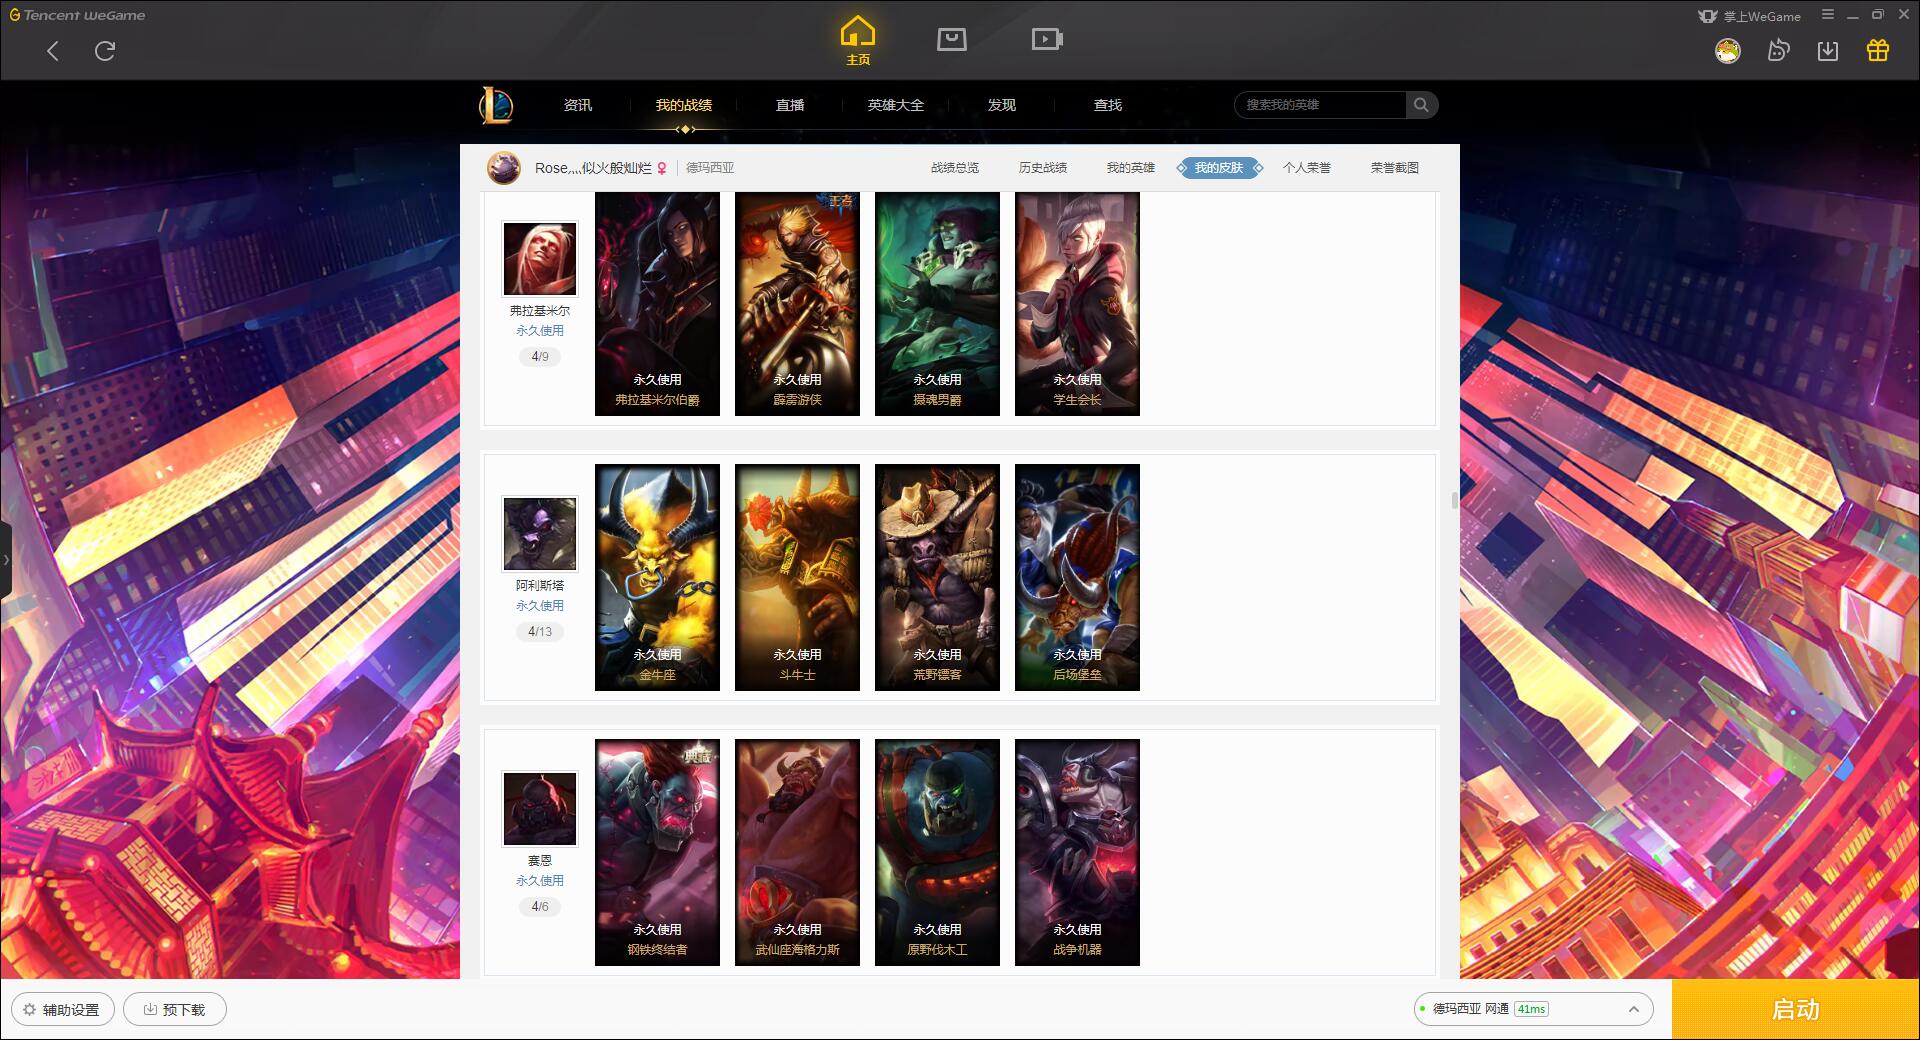
Task: Switch to 荣誉截图 sub-tab
Action: tap(1395, 168)
